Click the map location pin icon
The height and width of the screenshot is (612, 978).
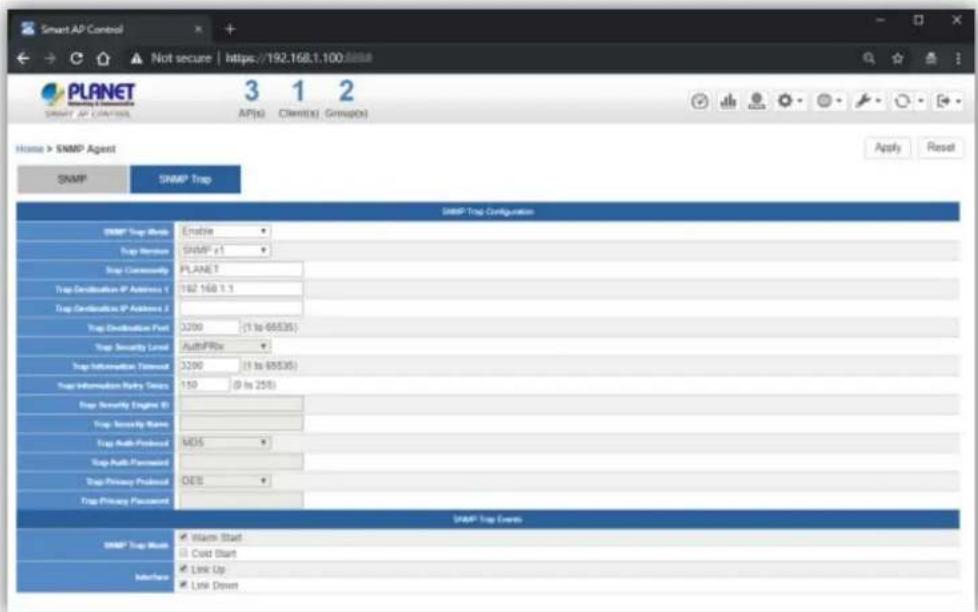(x=757, y=101)
